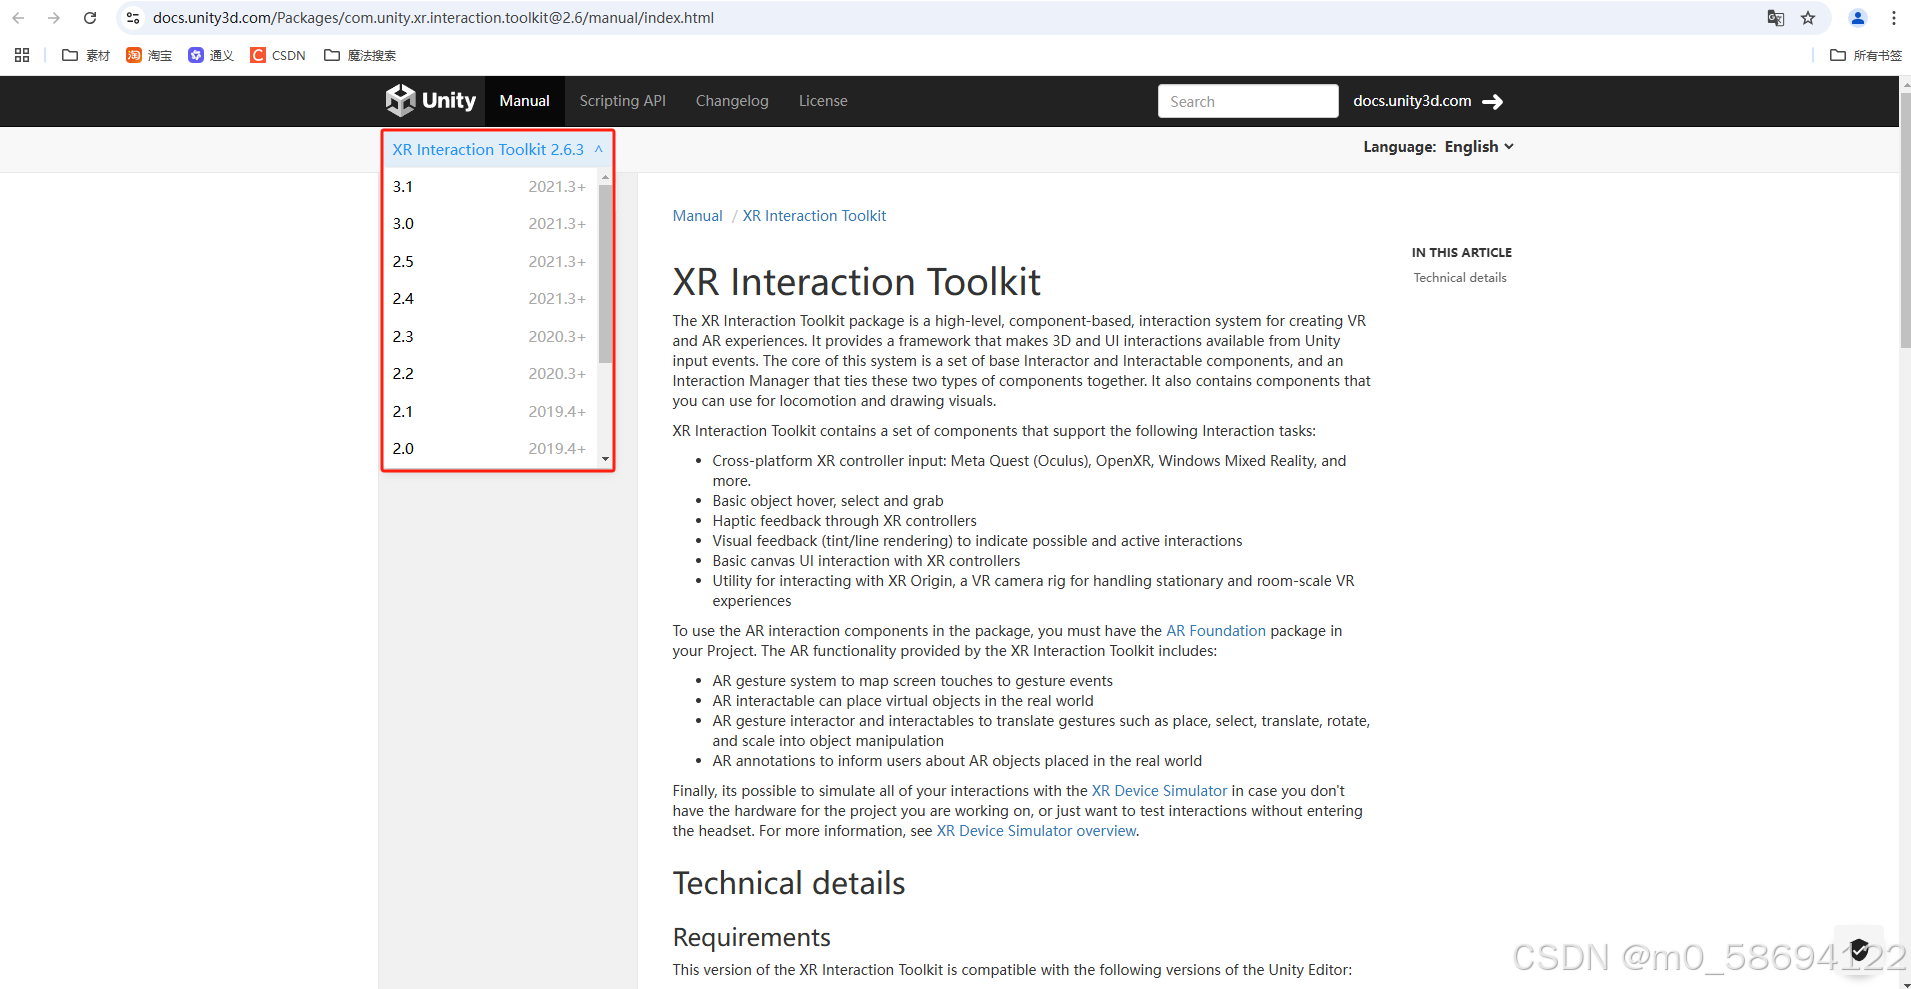Open the browser profile avatar icon
Image resolution: width=1911 pixels, height=989 pixels.
coord(1858,18)
